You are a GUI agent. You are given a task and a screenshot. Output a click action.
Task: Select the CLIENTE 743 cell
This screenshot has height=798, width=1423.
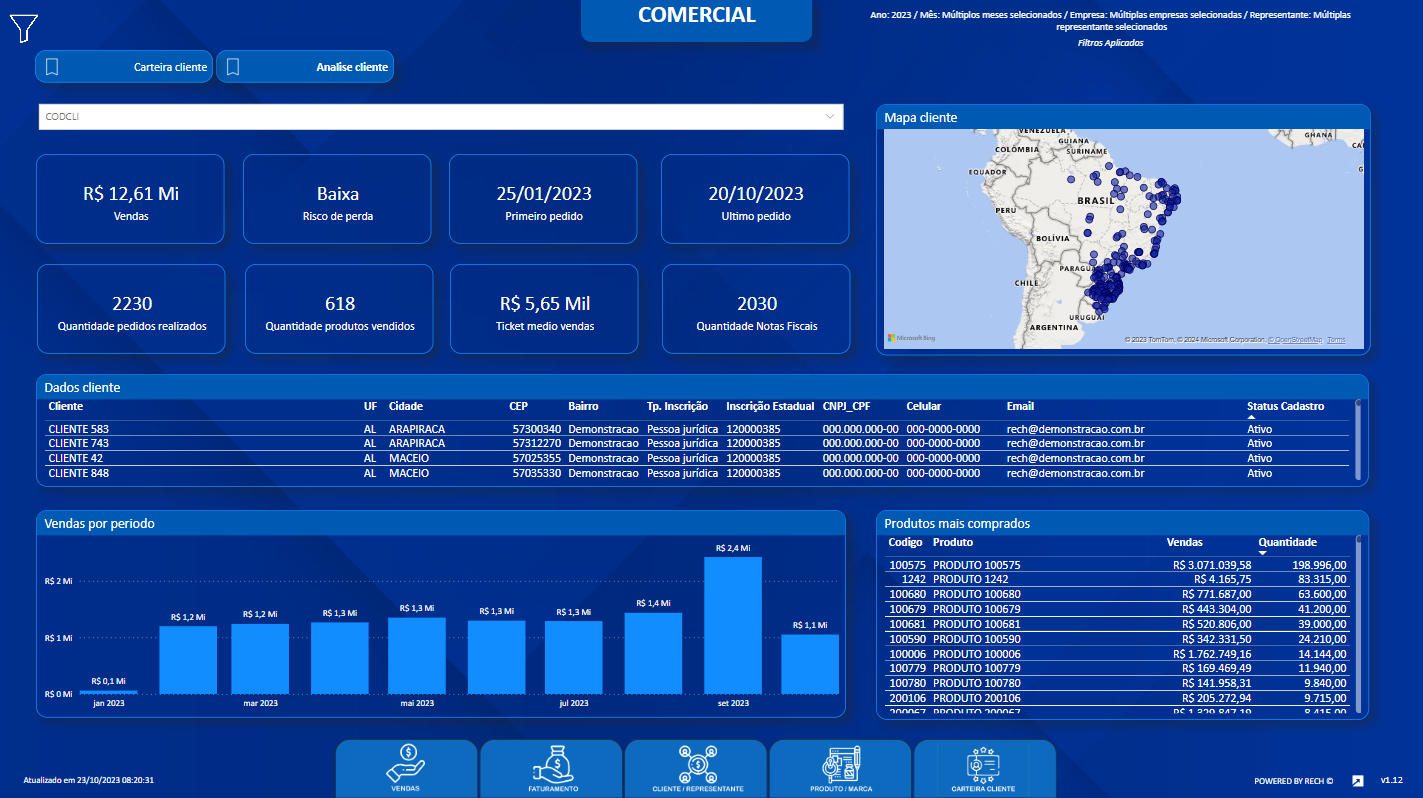(79, 443)
